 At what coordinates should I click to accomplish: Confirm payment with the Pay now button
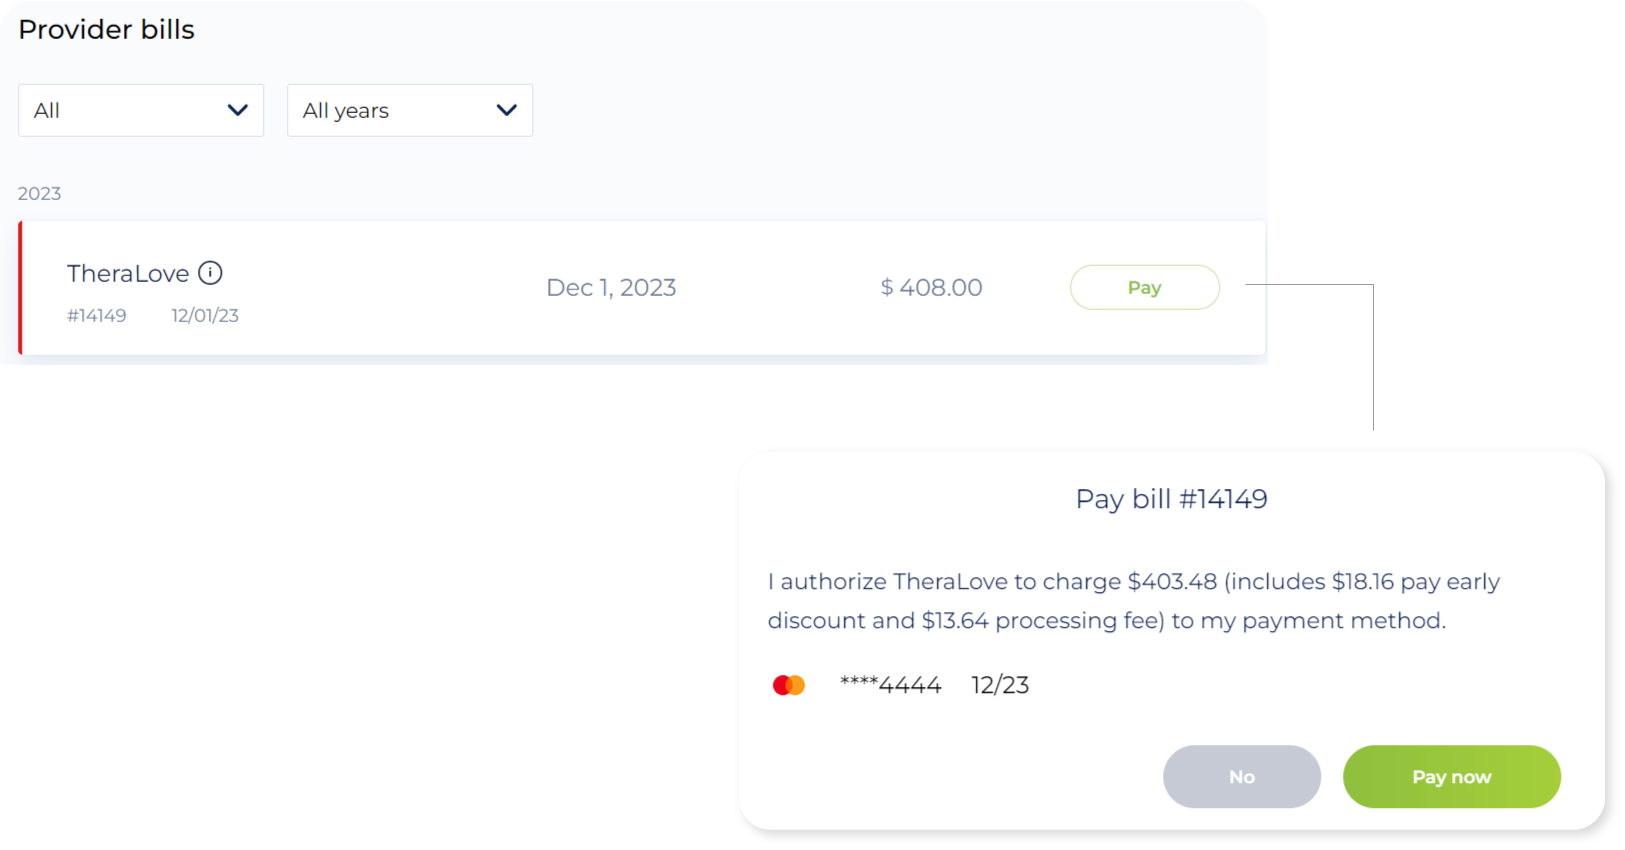click(1451, 776)
